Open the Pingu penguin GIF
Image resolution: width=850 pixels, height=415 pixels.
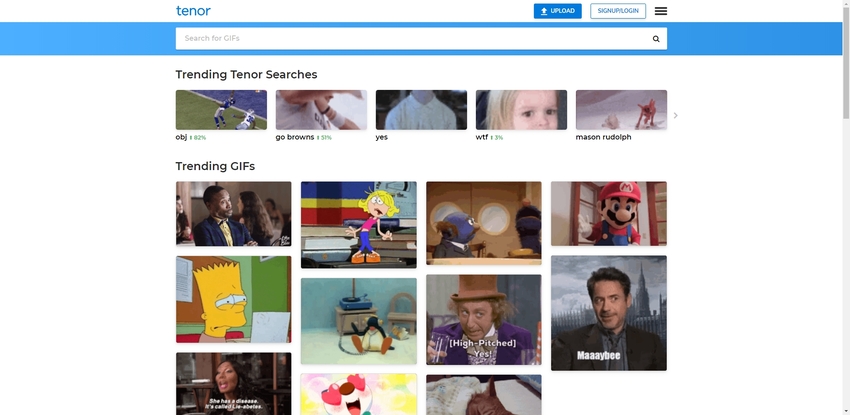(358, 320)
